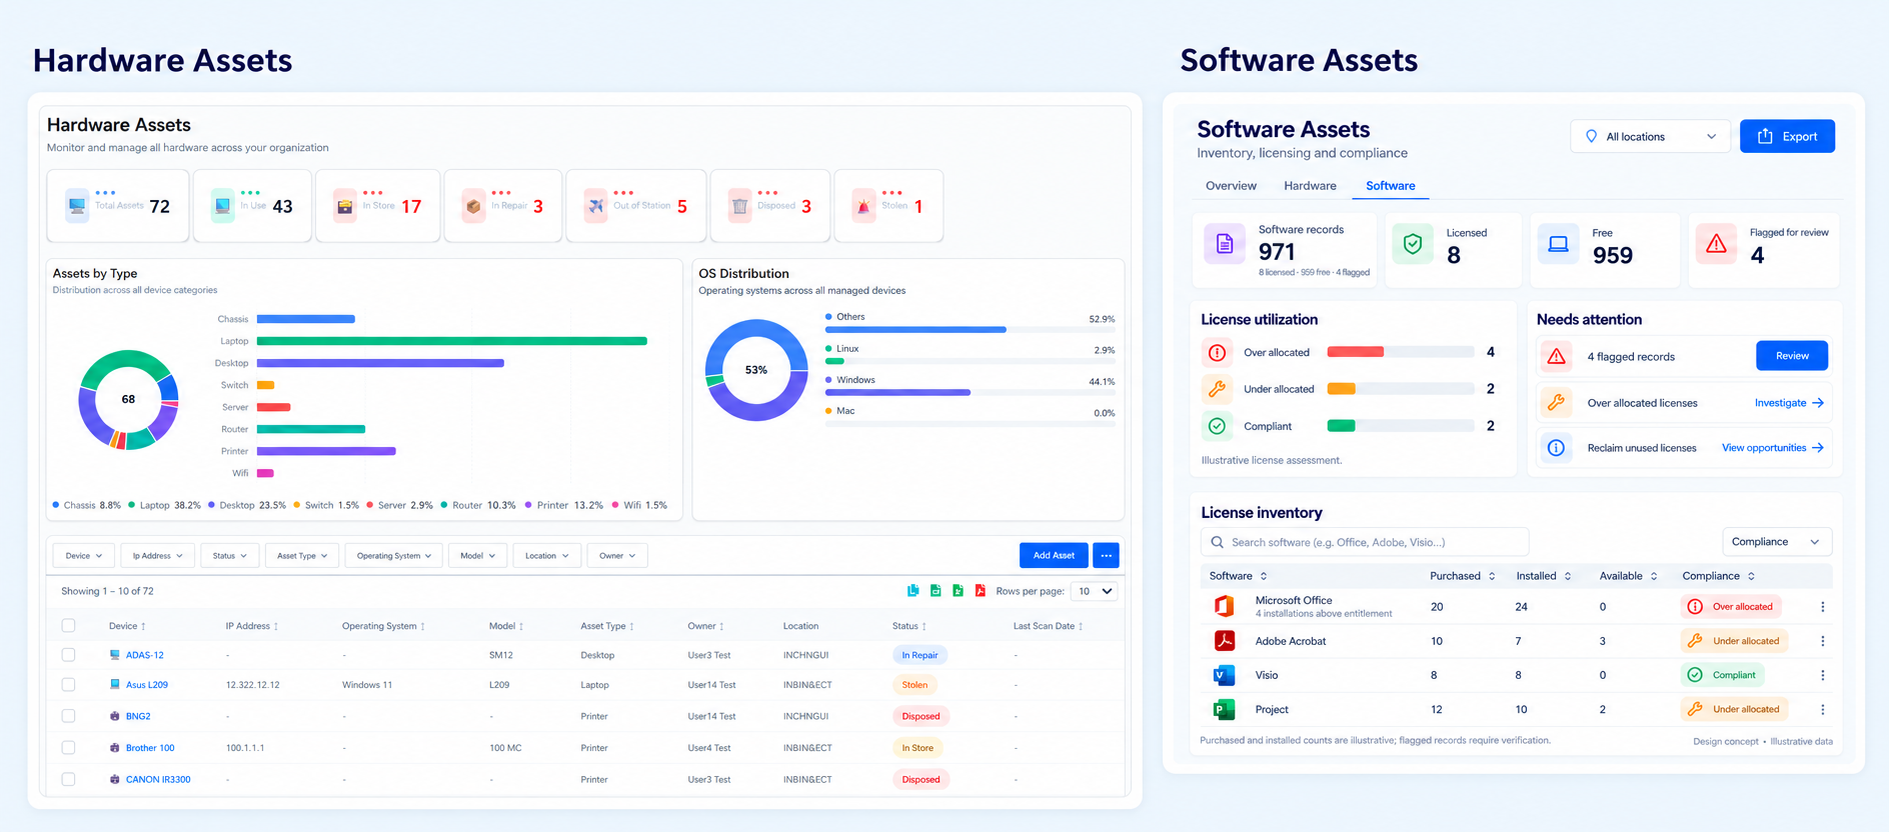
Task: Click the Total Assets monitor icon
Action: pyautogui.click(x=77, y=206)
